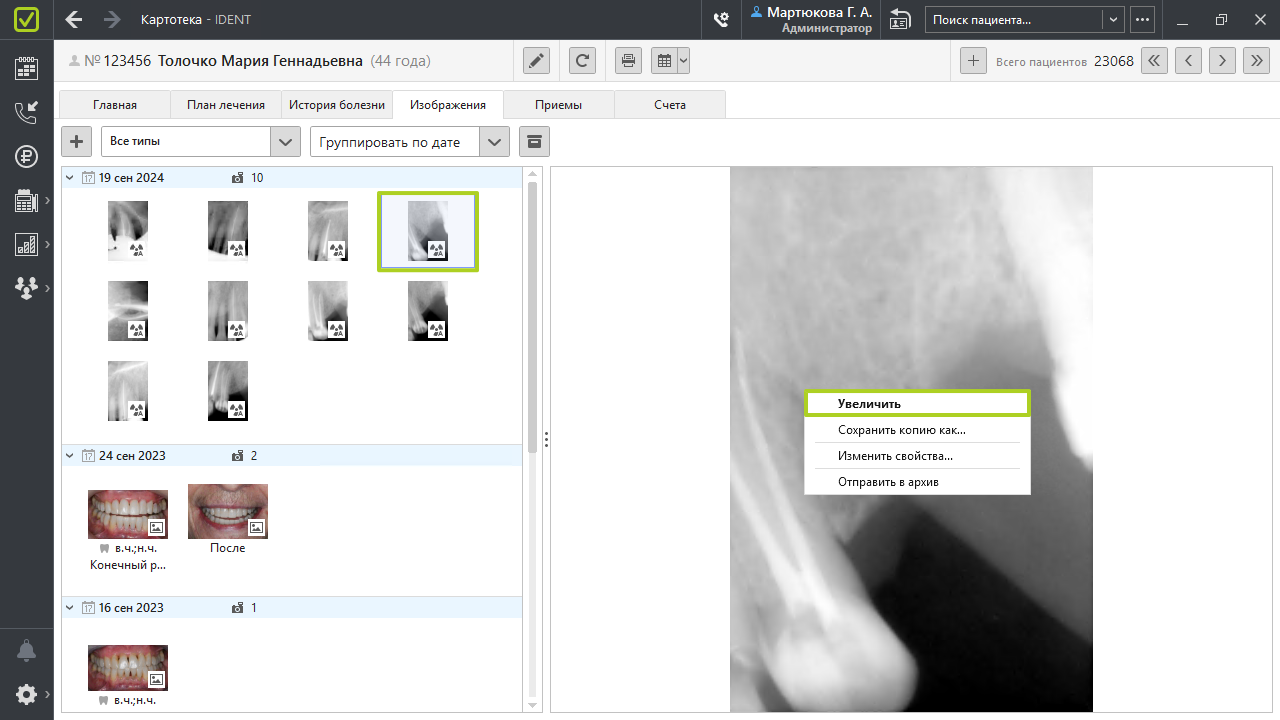Select Увеличить in the context menu
The width and height of the screenshot is (1280, 720).
(x=917, y=404)
